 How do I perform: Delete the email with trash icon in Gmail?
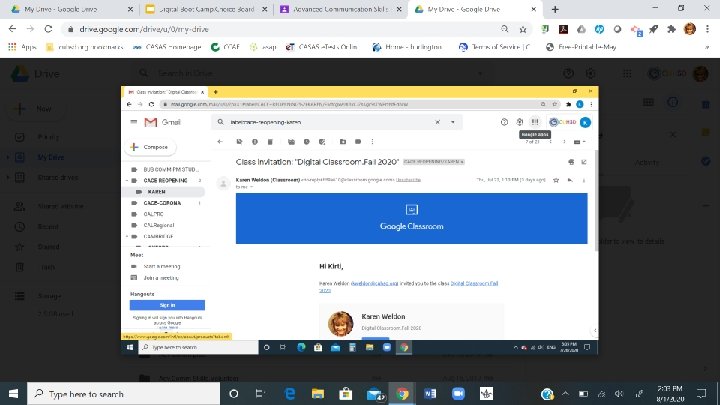pos(270,142)
